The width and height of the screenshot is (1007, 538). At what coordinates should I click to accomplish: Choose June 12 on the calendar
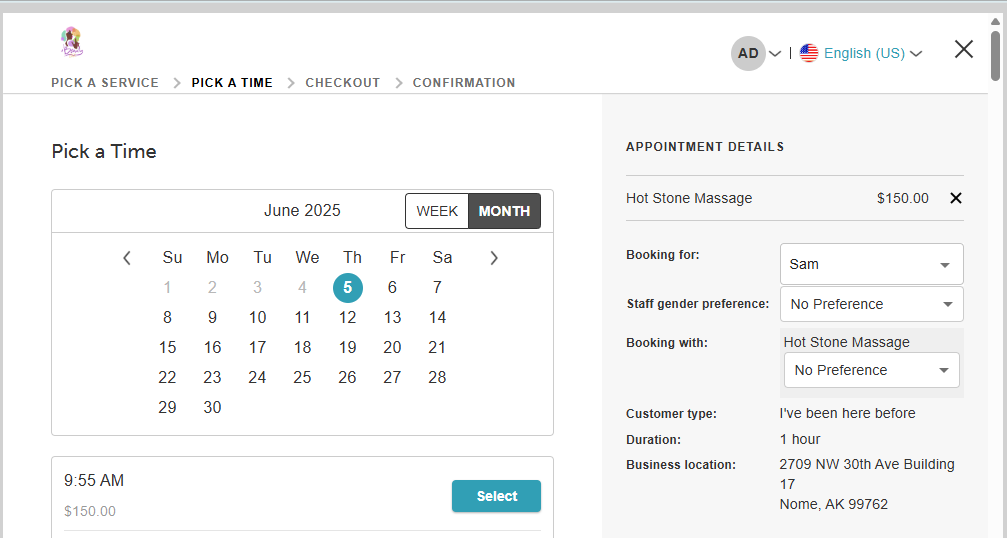347,318
